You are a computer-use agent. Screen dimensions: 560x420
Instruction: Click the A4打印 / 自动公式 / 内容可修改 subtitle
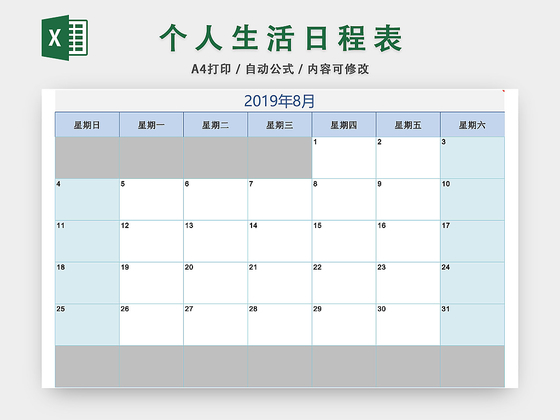pos(280,69)
